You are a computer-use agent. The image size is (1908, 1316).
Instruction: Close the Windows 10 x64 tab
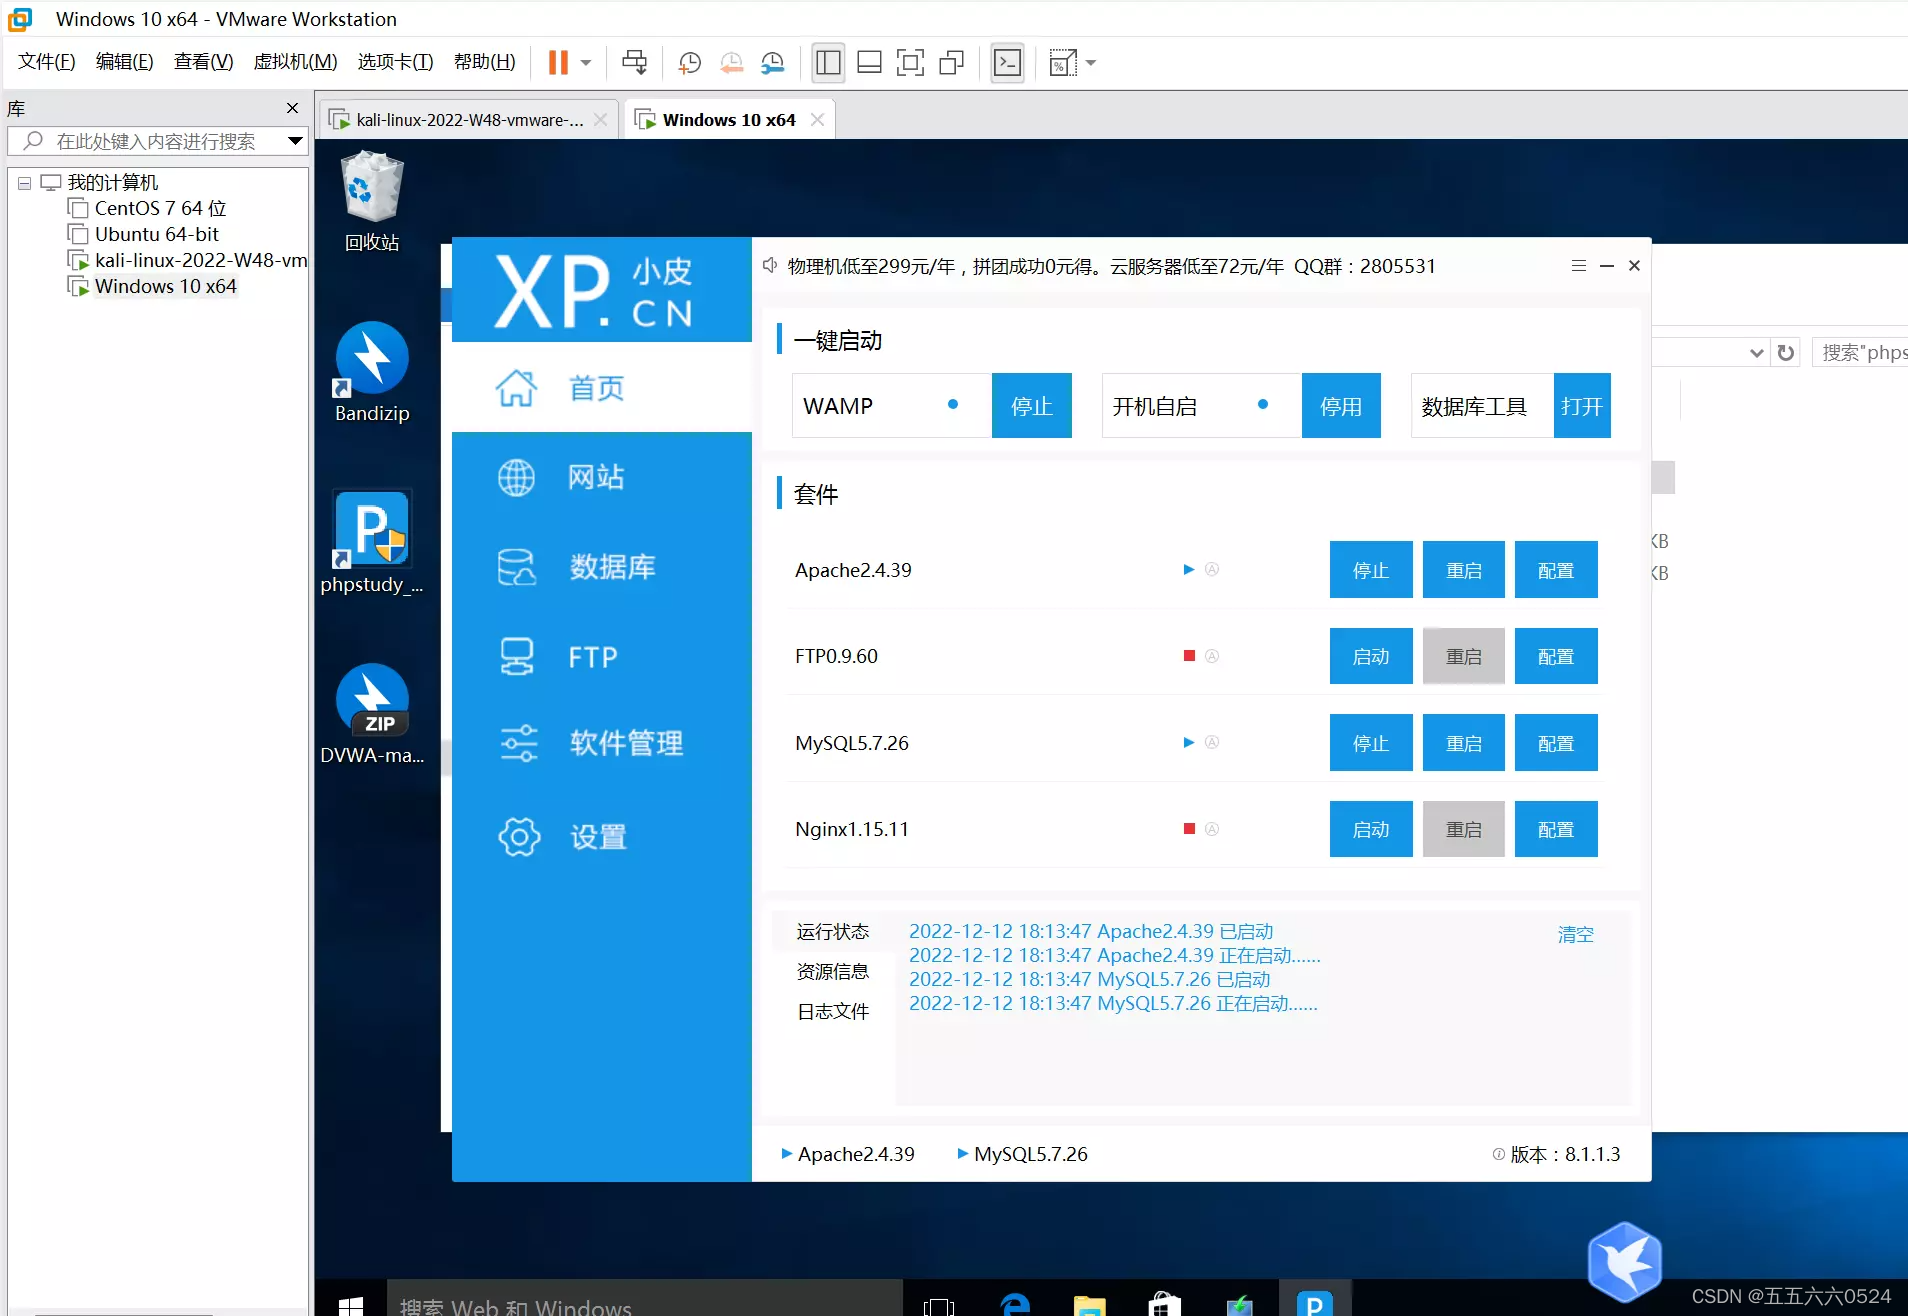(x=817, y=120)
